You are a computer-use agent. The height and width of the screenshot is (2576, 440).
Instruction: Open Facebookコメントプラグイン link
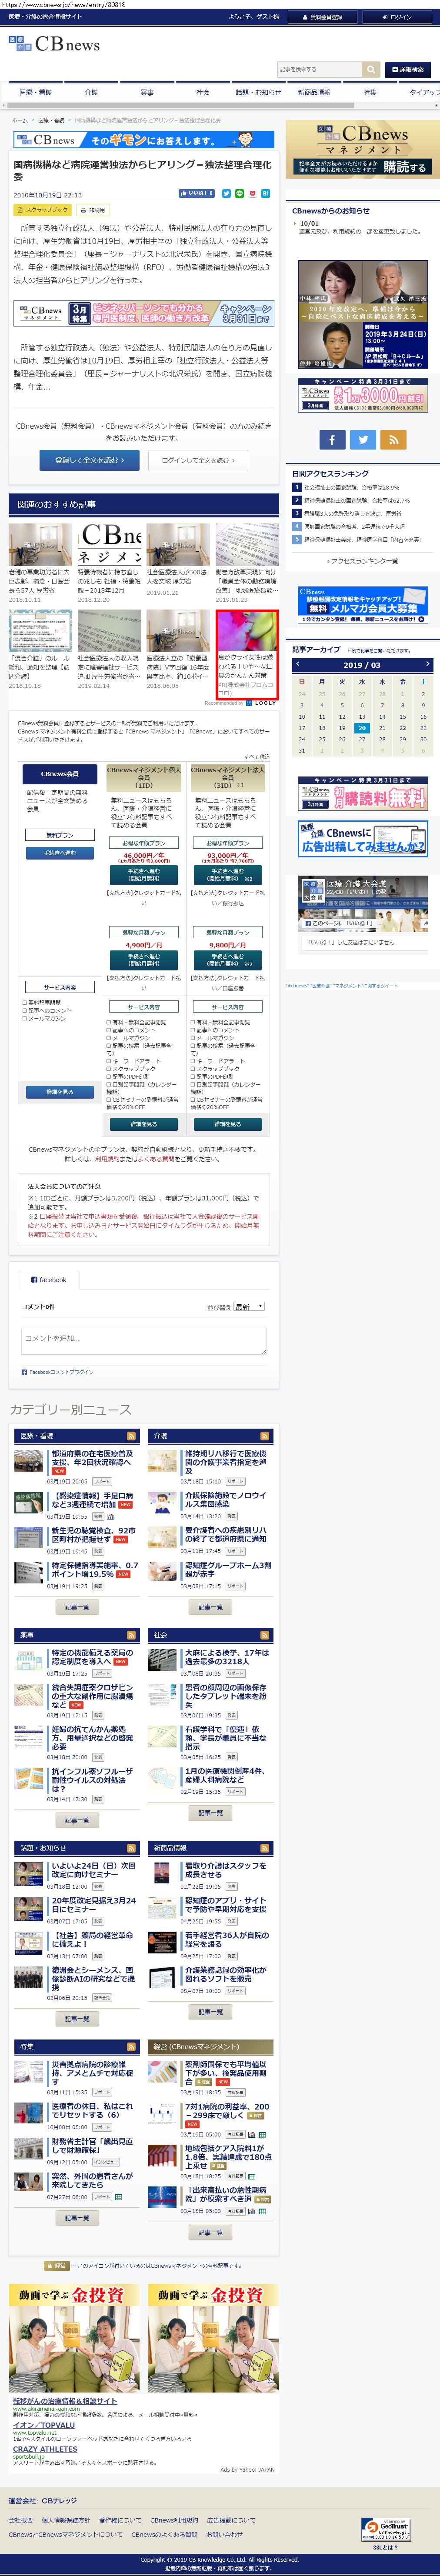[x=60, y=1372]
